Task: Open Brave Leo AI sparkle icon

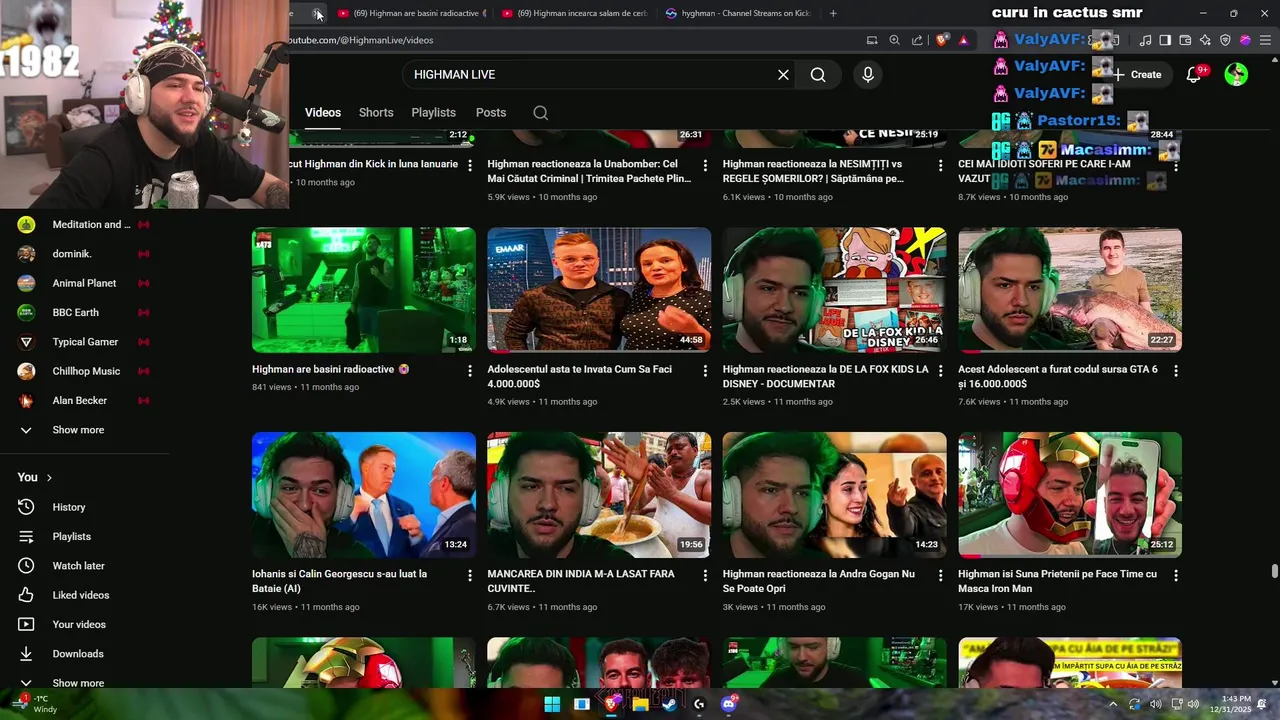Action: tap(1205, 40)
